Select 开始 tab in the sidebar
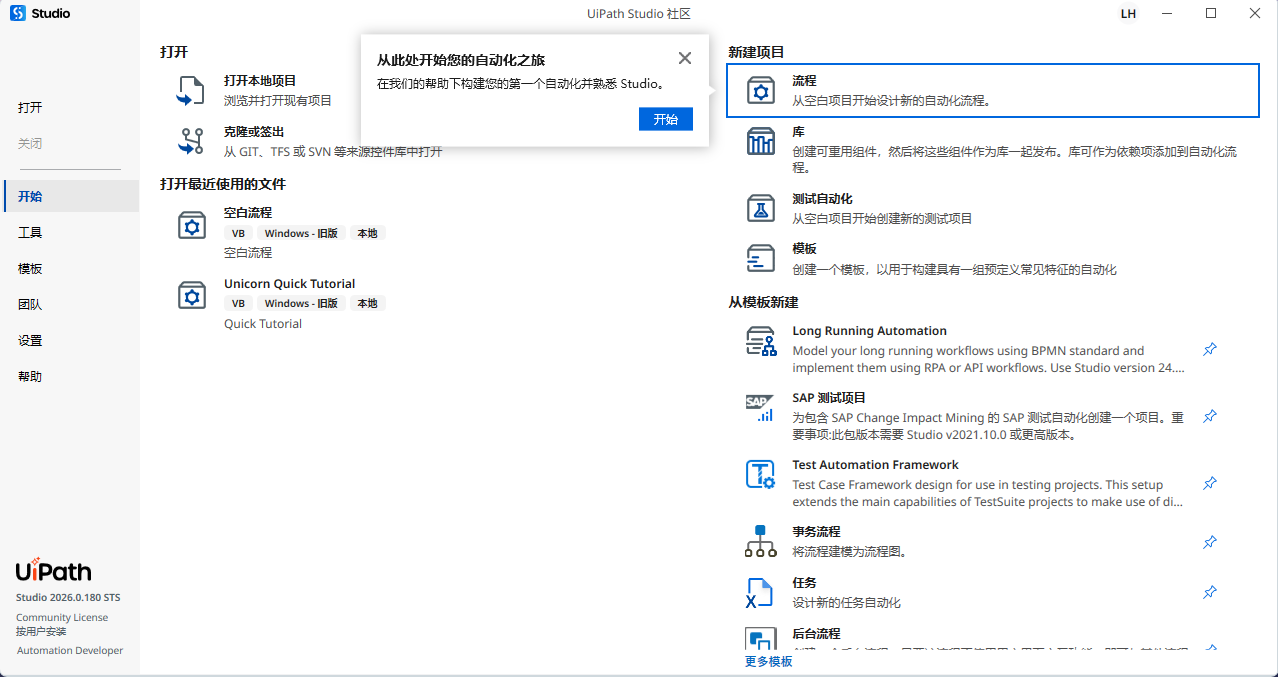The width and height of the screenshot is (1278, 677). pyautogui.click(x=70, y=196)
